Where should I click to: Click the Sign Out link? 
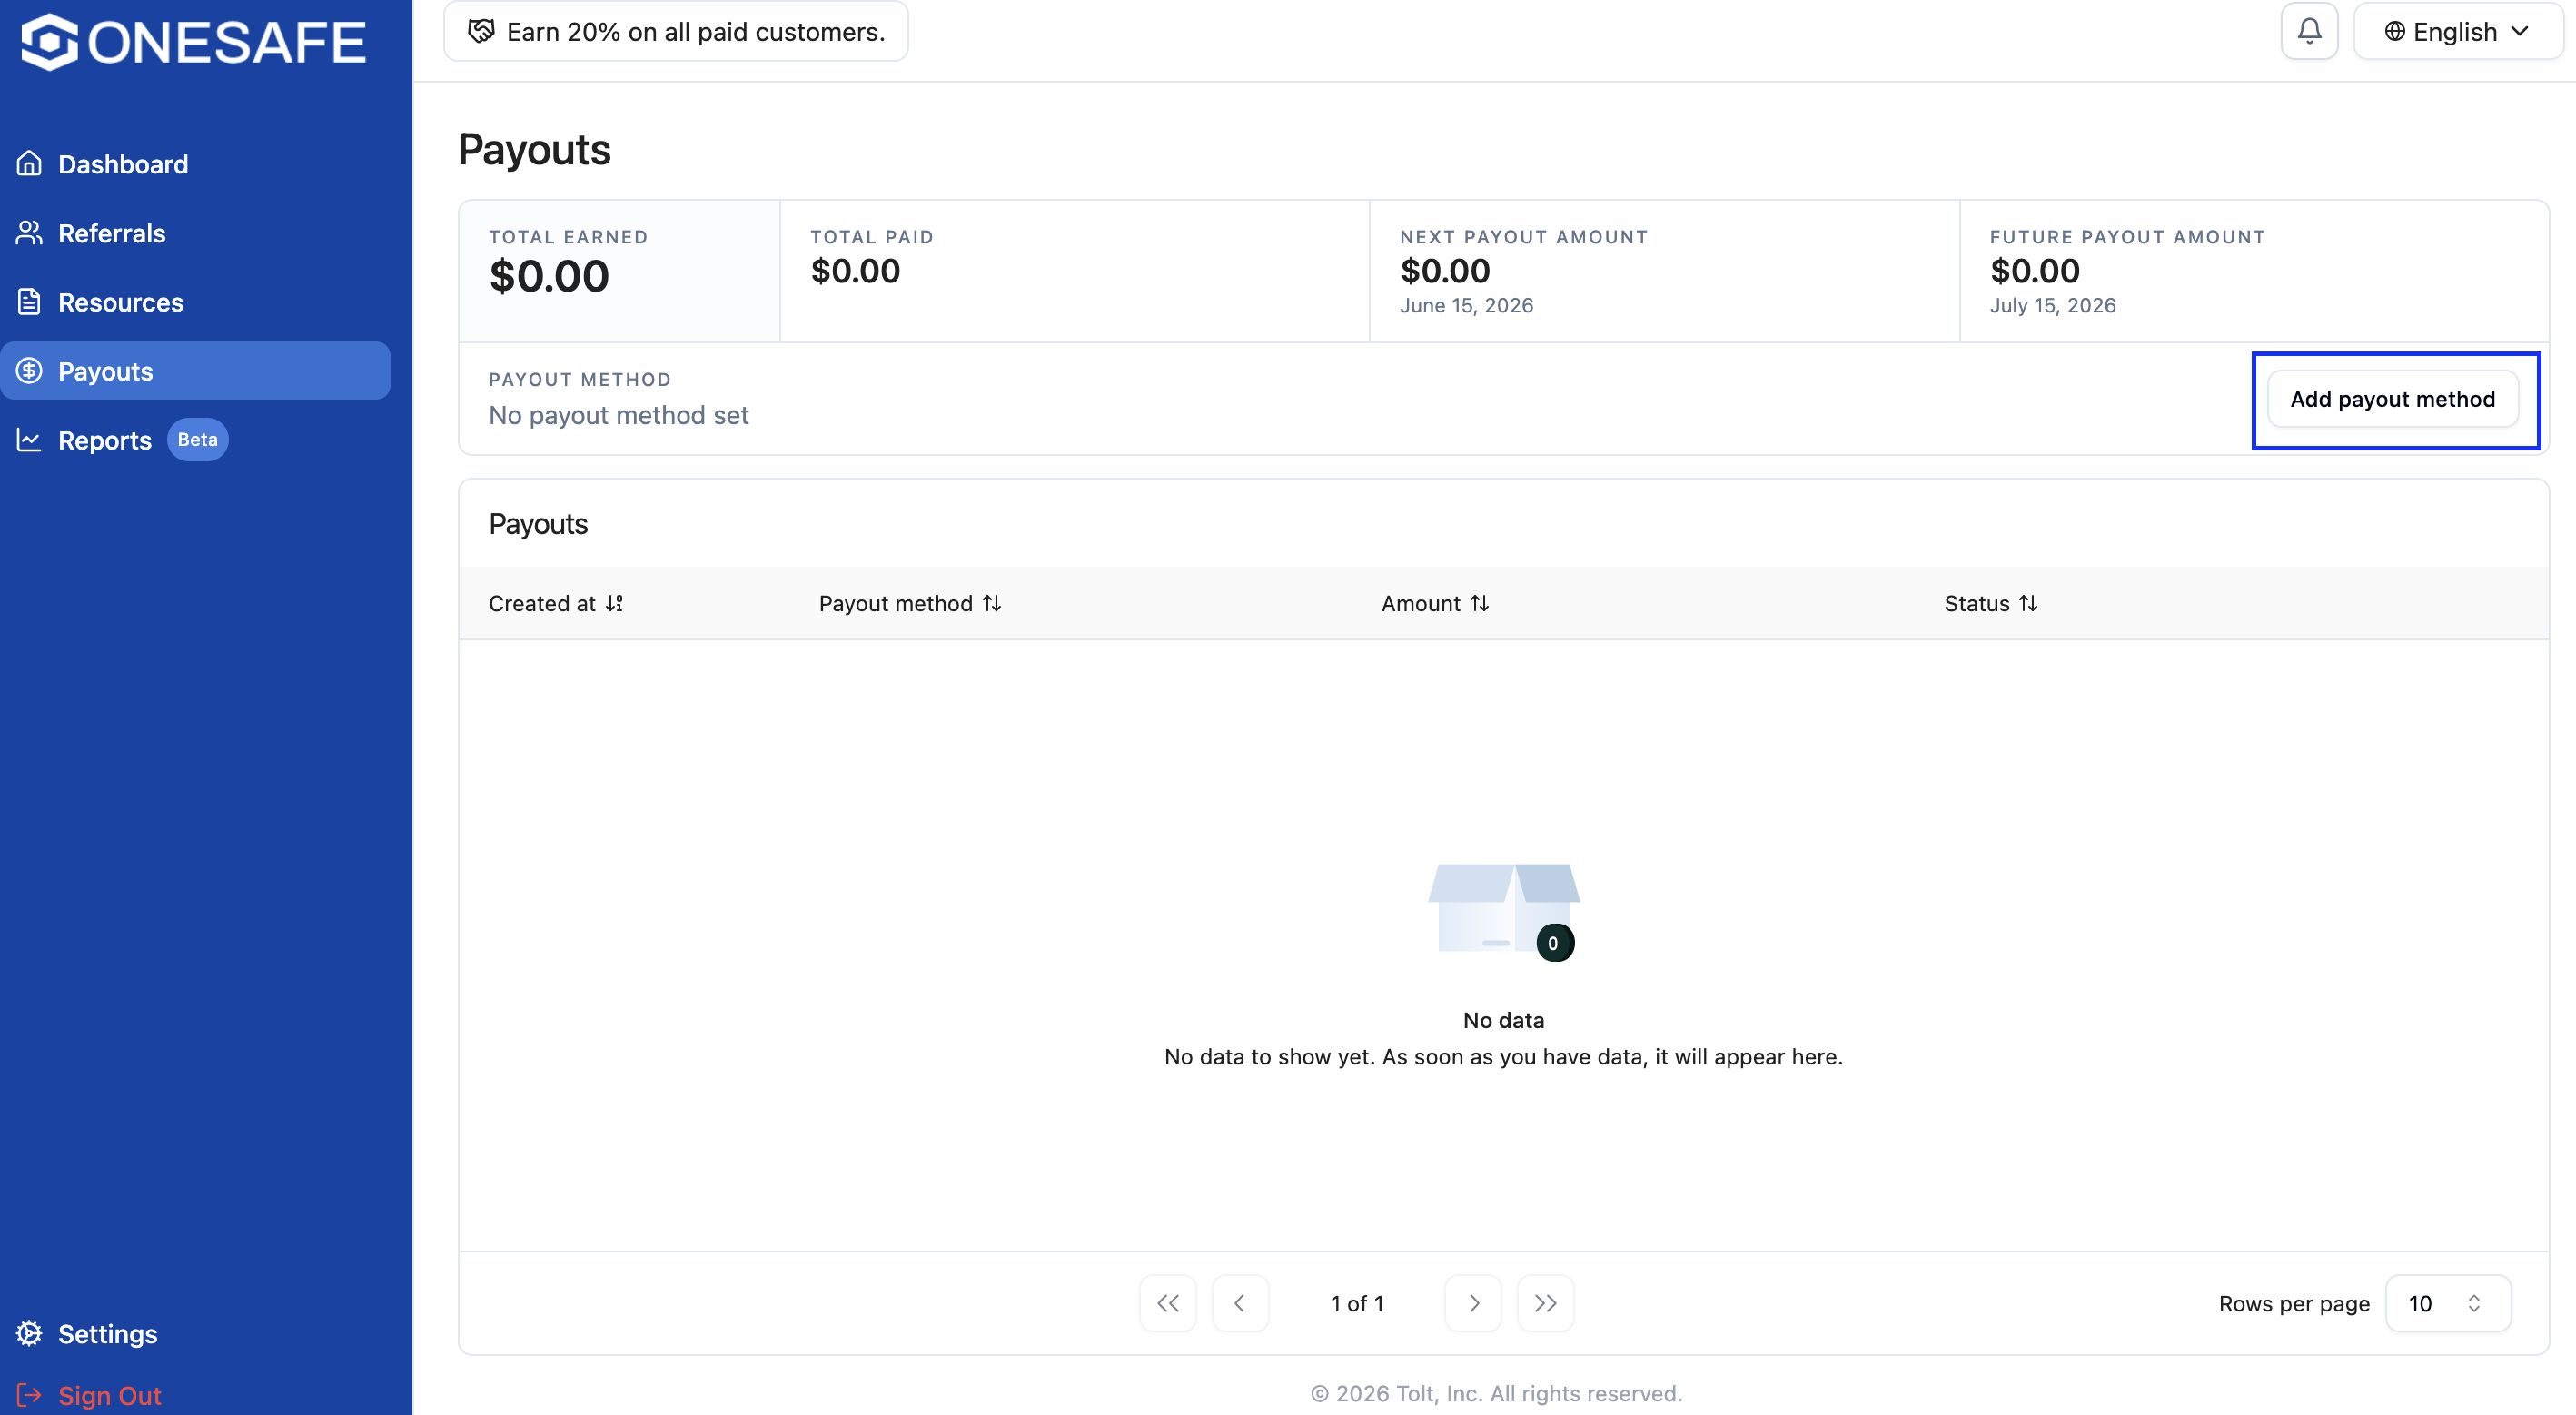coord(89,1395)
